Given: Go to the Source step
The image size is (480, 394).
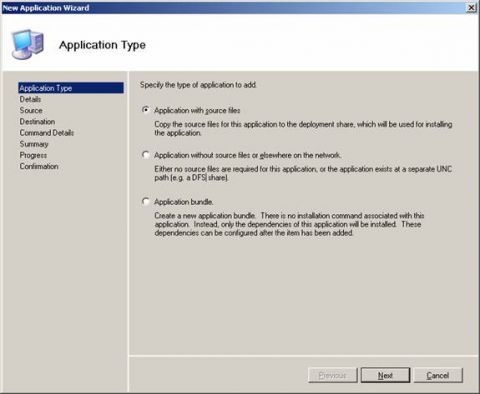Looking at the screenshot, I should point(31,110).
